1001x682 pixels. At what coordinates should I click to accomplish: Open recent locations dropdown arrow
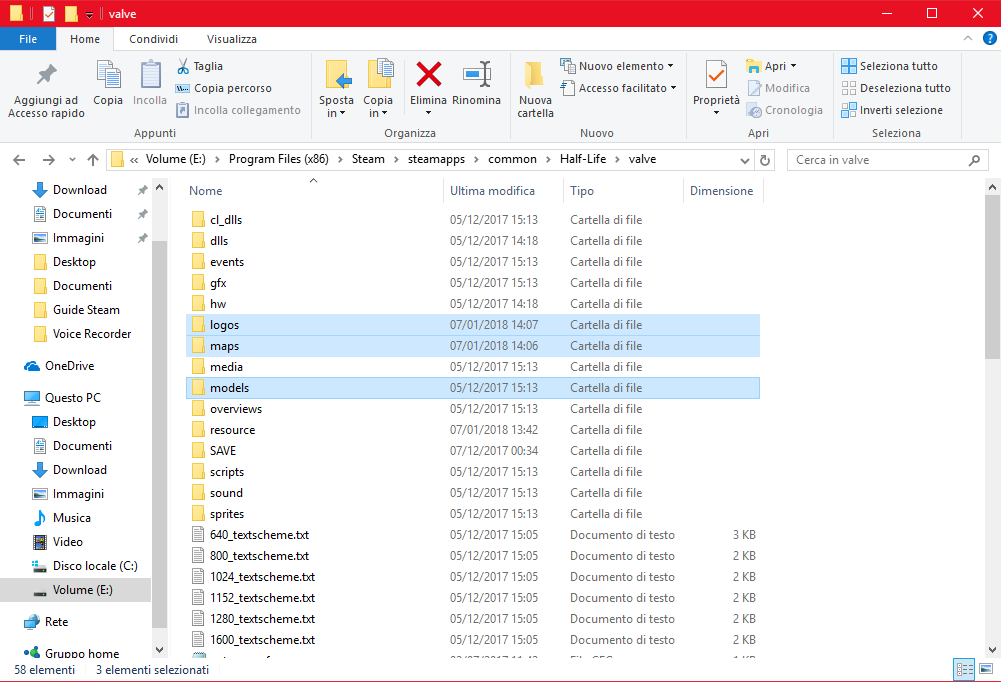tap(72, 160)
